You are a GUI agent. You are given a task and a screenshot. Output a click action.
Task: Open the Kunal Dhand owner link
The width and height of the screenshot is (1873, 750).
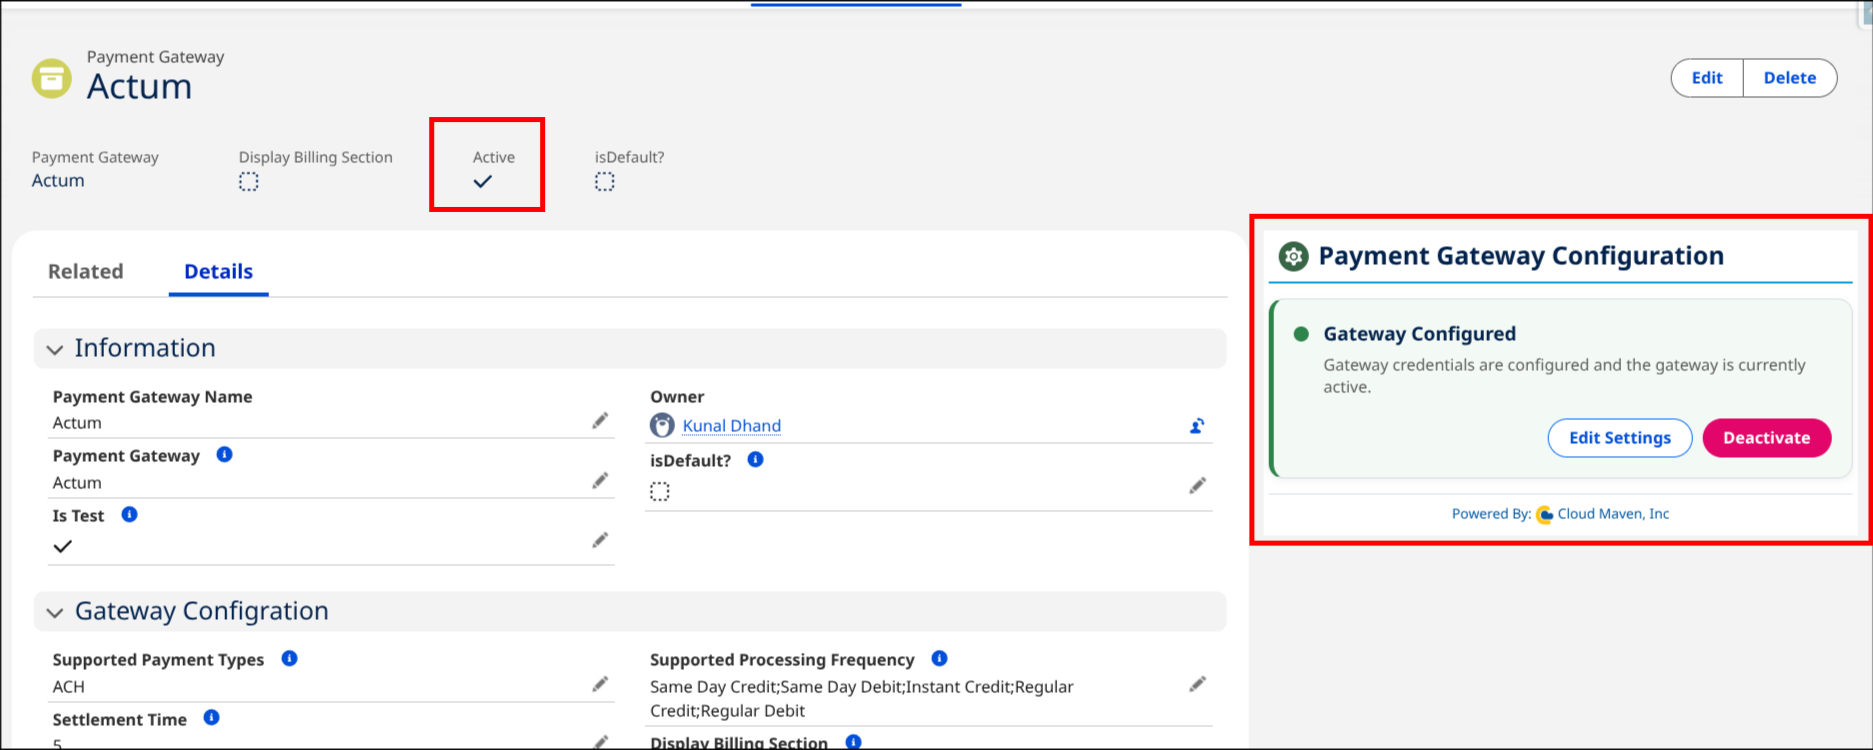click(732, 426)
